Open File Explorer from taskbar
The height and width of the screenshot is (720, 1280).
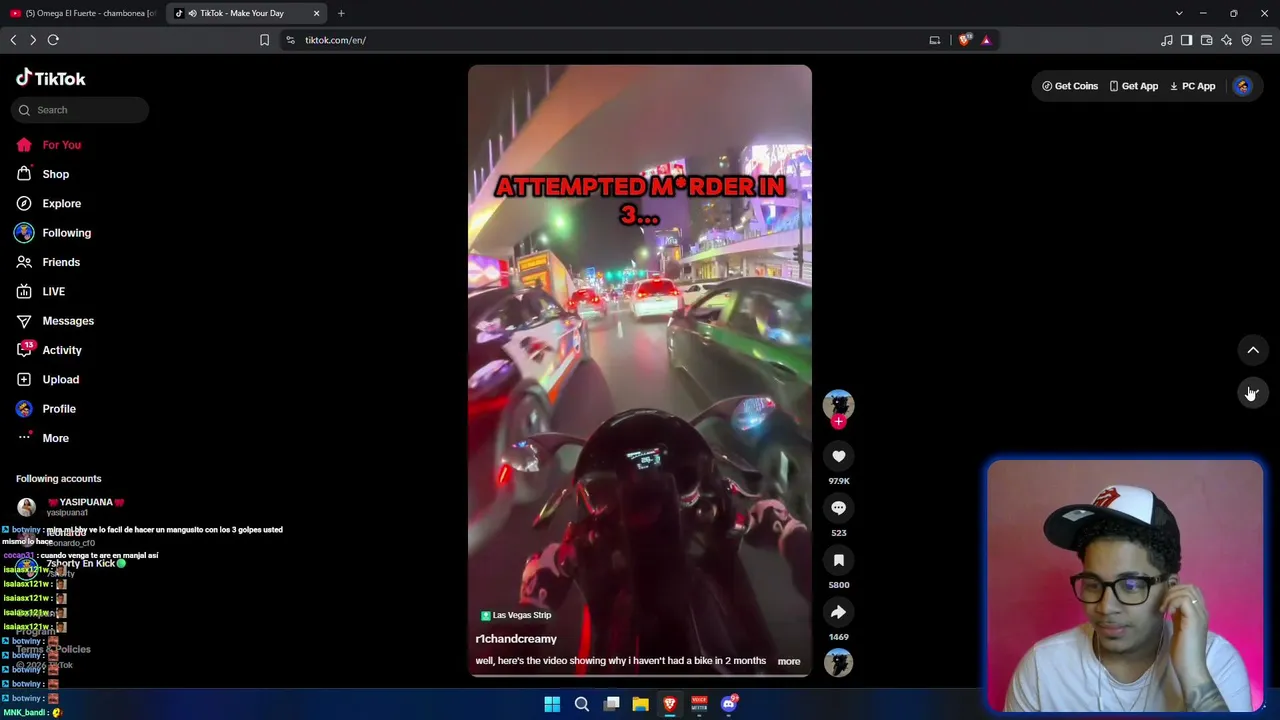tap(640, 704)
